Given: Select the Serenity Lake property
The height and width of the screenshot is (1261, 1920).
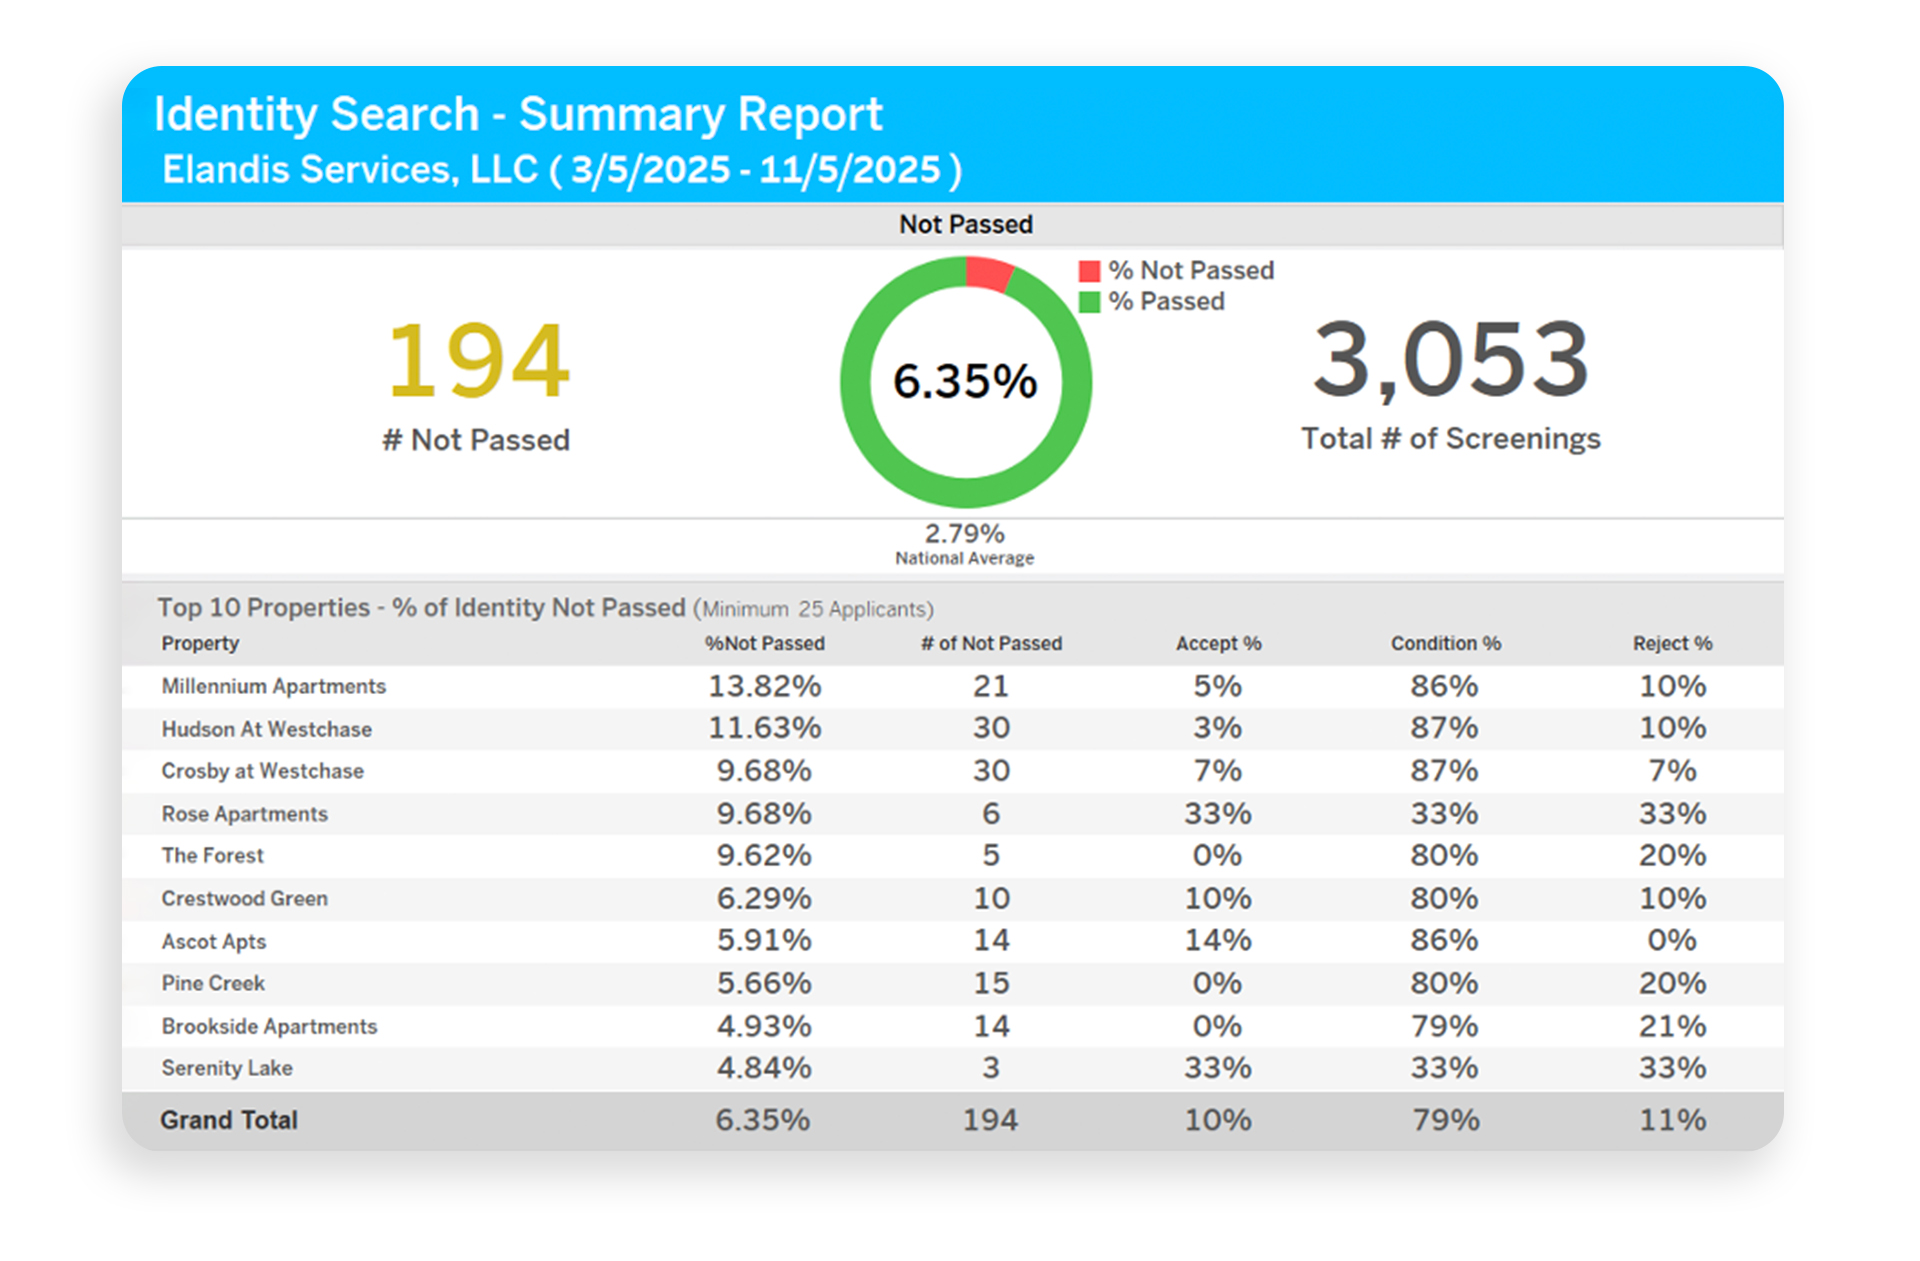Looking at the screenshot, I should click(x=227, y=1068).
